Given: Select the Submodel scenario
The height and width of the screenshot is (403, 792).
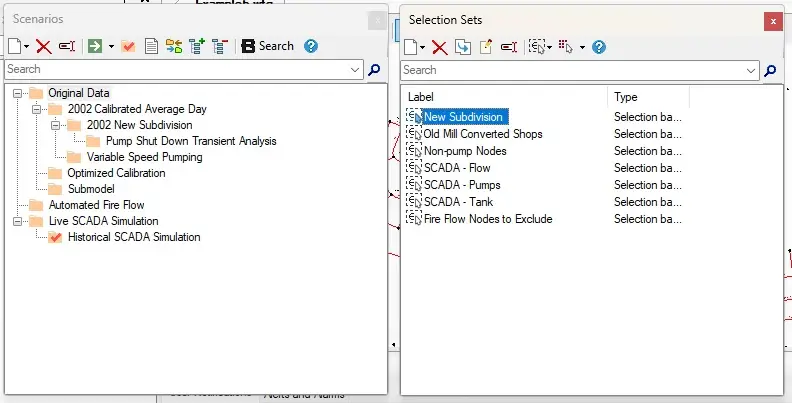Looking at the screenshot, I should [x=91, y=189].
